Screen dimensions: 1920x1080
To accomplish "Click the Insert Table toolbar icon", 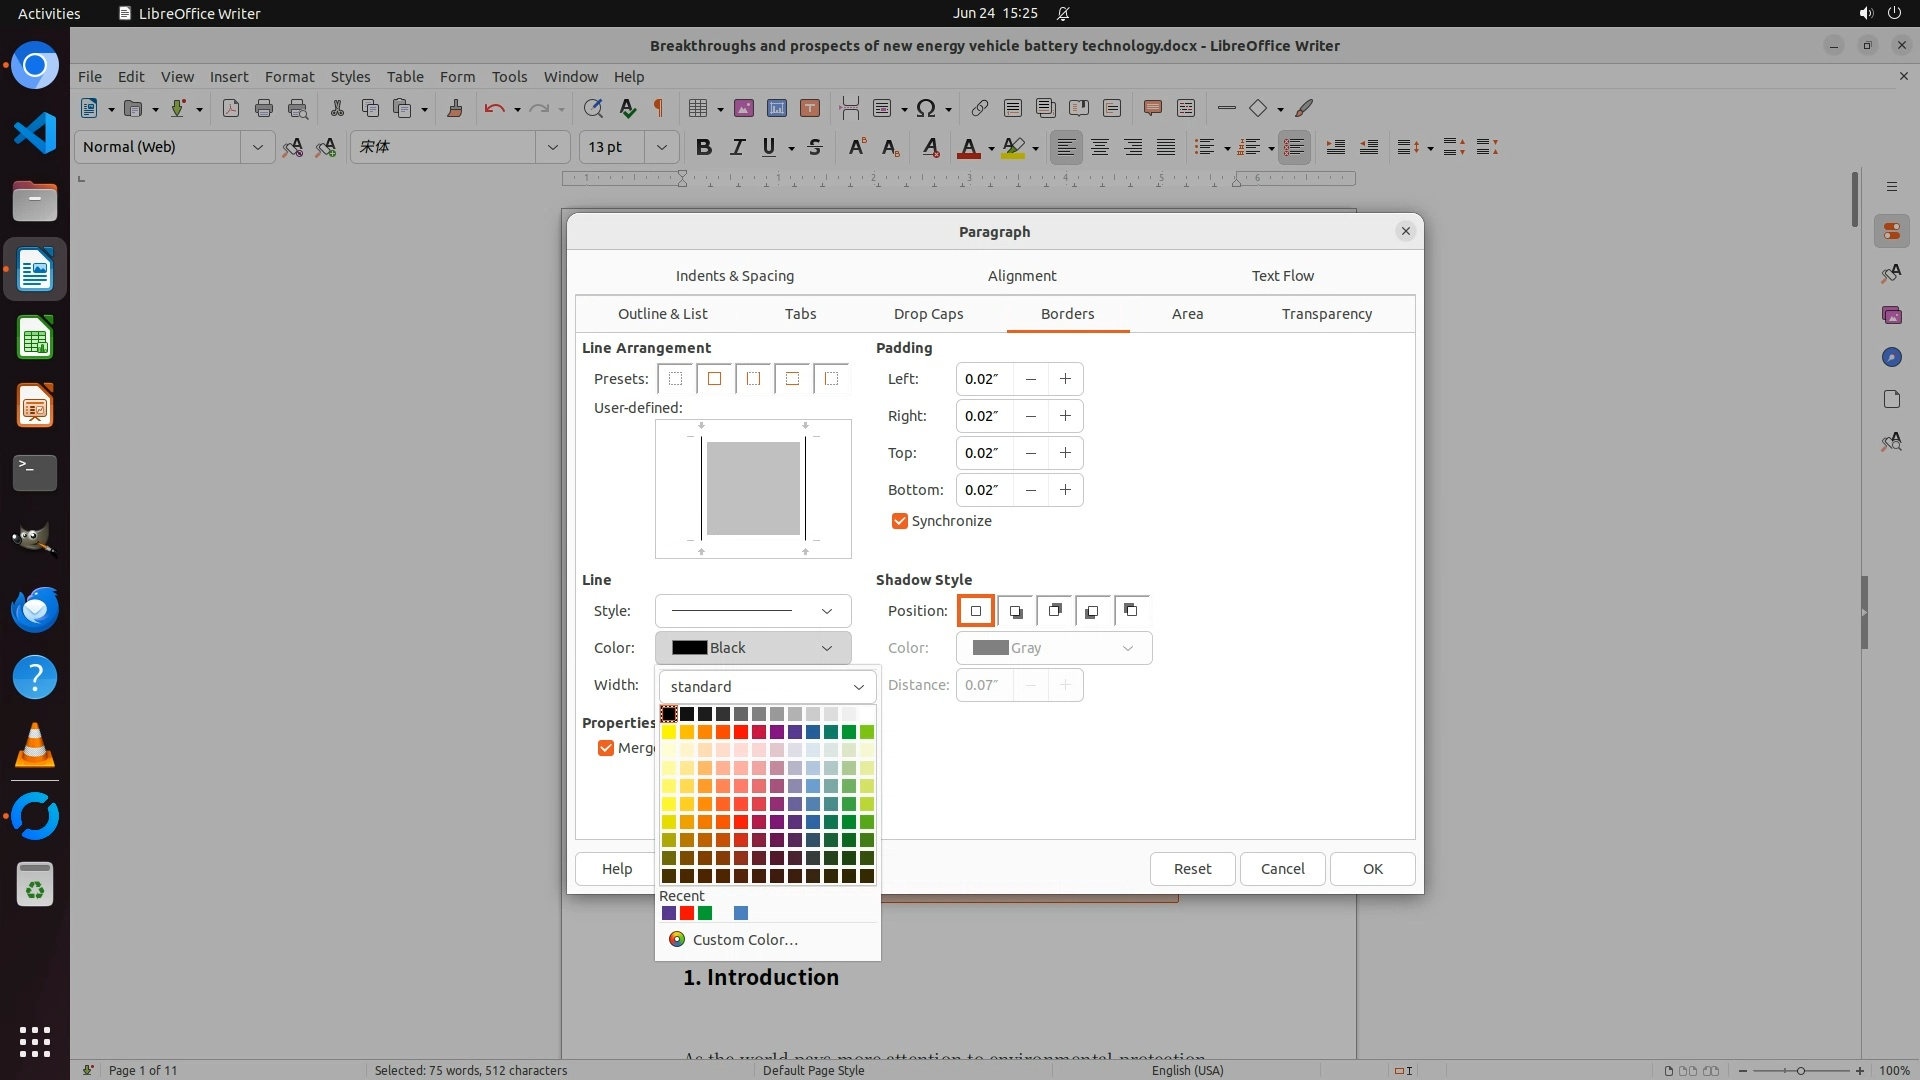I will click(699, 108).
